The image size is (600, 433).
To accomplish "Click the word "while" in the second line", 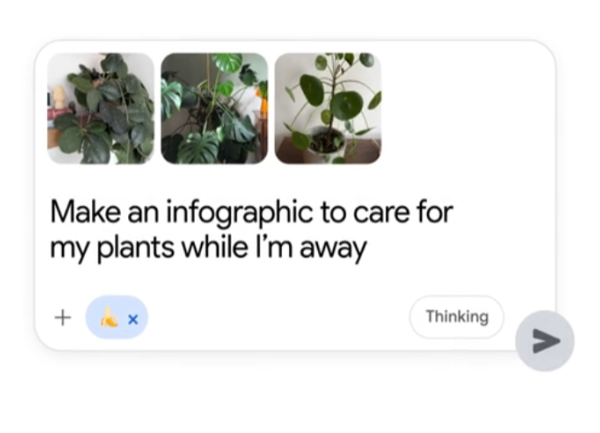I will [211, 247].
